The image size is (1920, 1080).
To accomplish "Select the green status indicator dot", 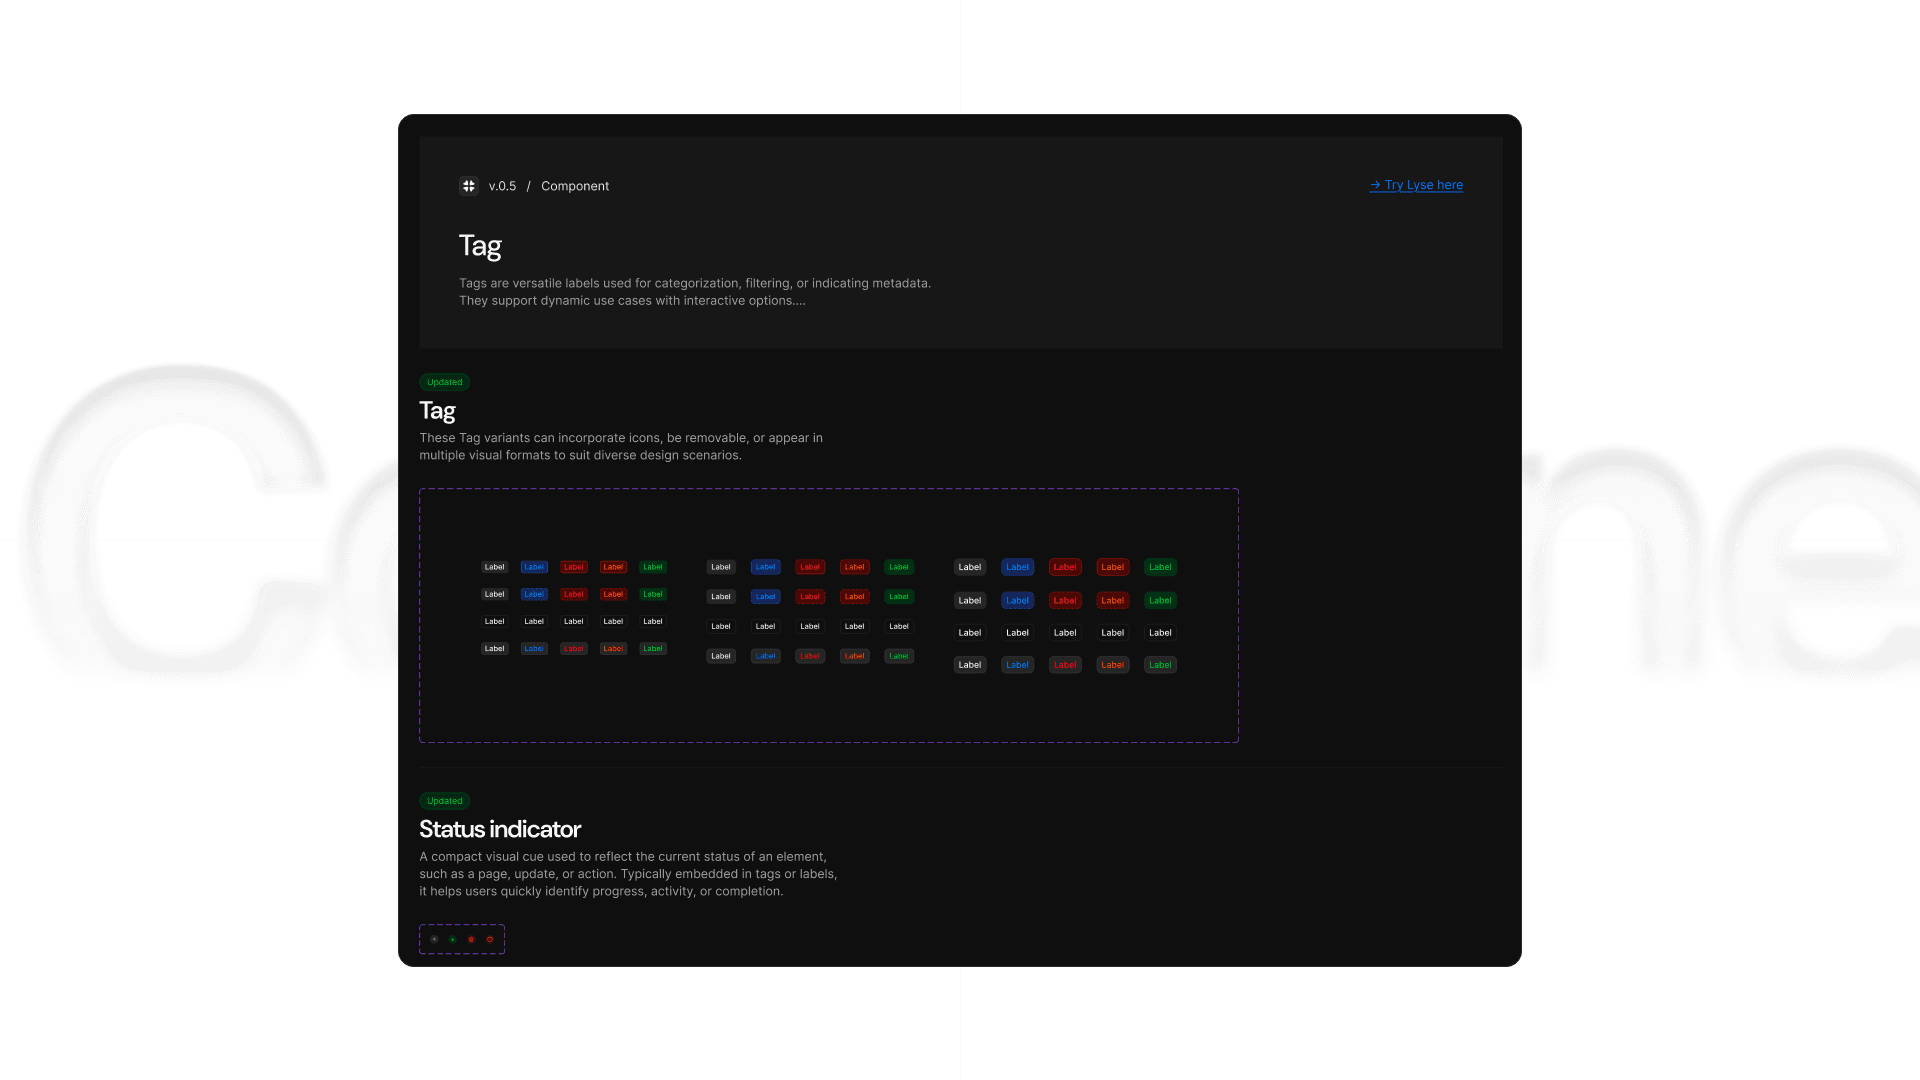I will tap(452, 939).
